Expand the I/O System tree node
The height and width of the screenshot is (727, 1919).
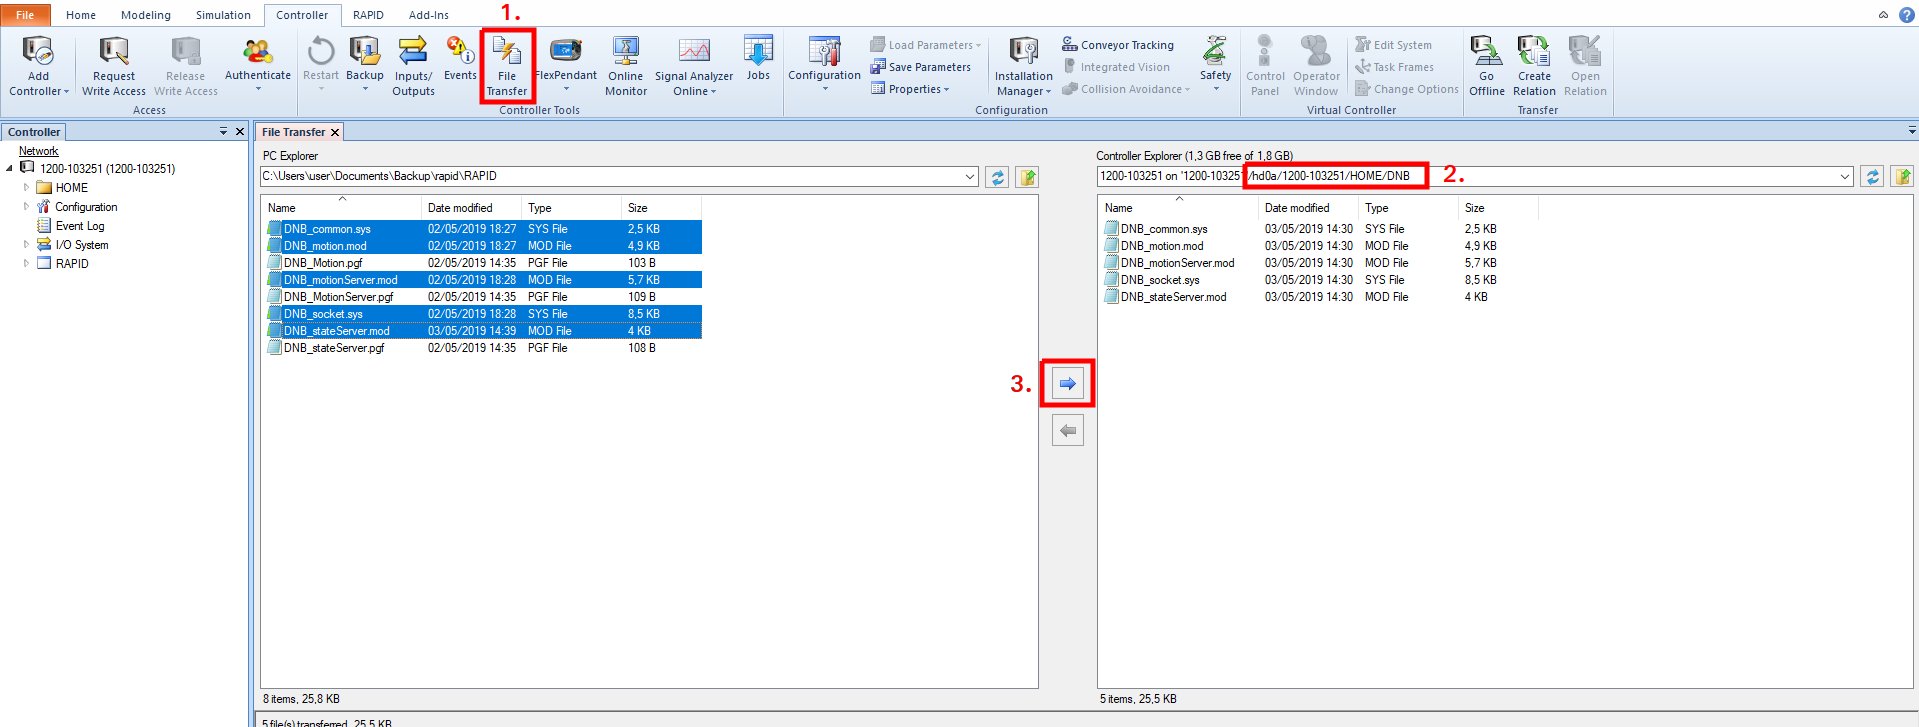26,244
